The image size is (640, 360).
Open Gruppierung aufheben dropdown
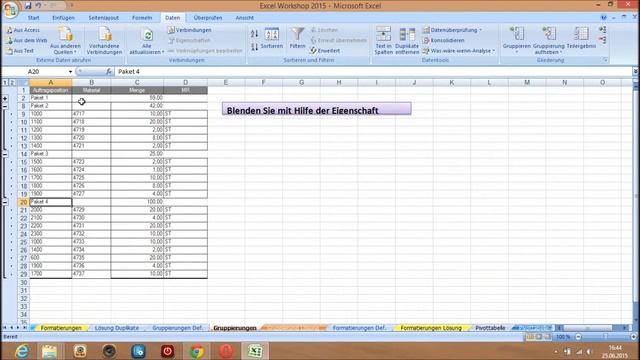point(549,41)
